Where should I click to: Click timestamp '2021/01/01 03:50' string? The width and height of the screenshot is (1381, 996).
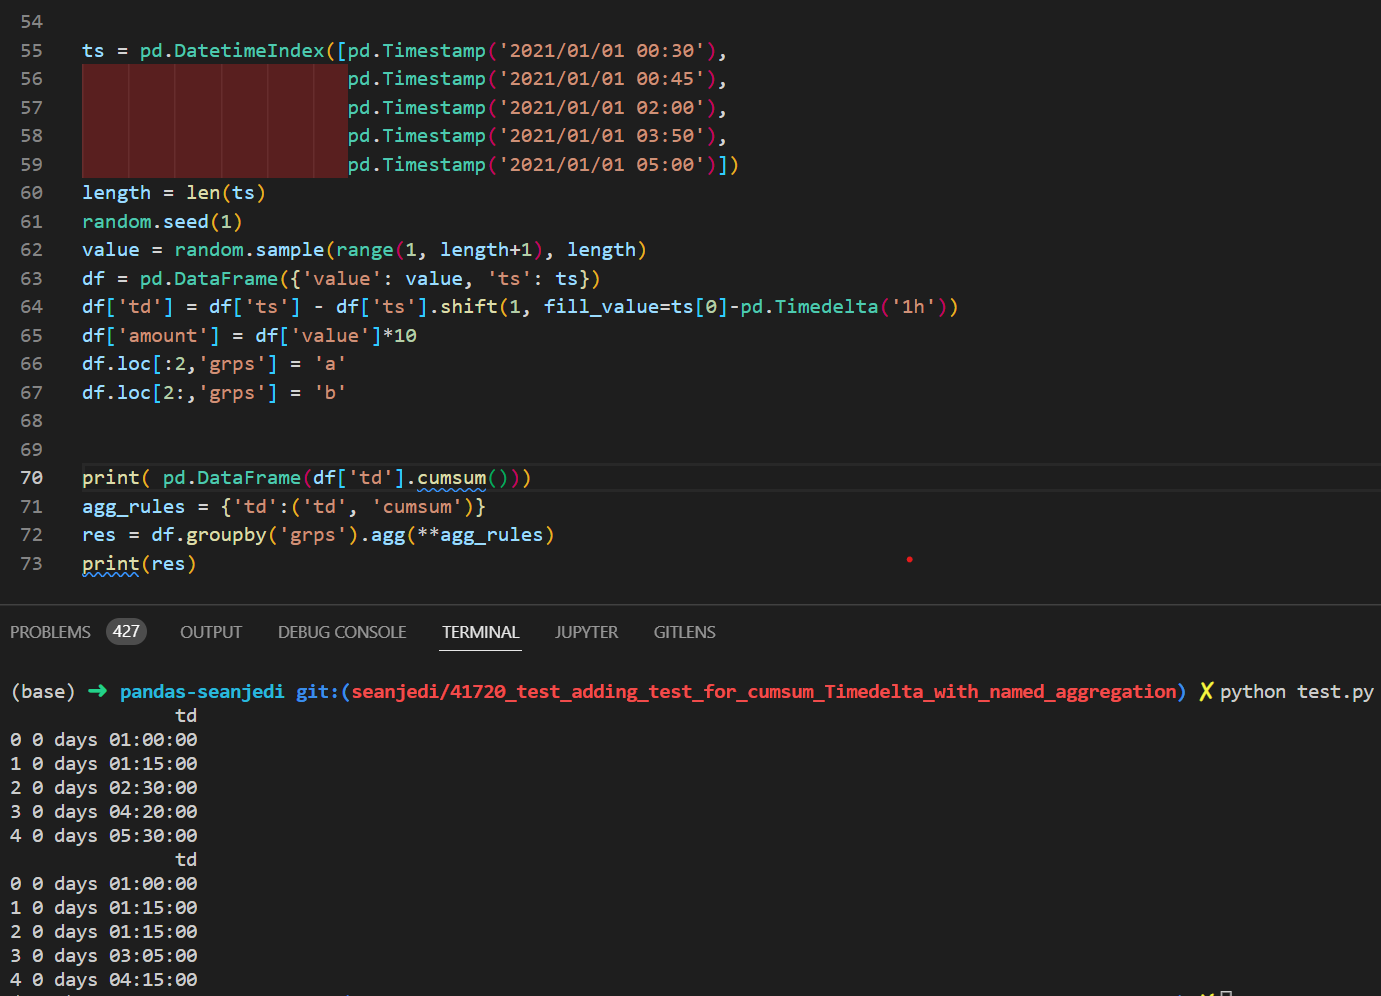pos(602,136)
